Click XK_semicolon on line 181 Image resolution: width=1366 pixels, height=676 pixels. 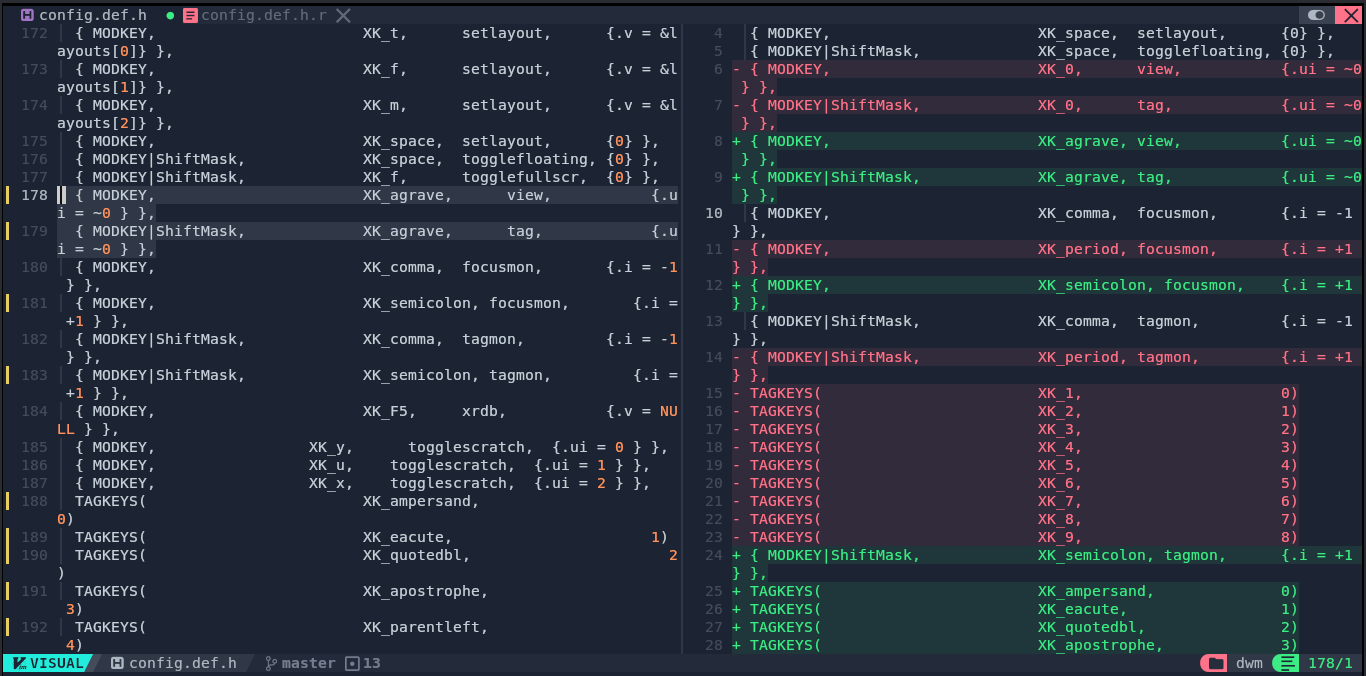[x=417, y=303]
